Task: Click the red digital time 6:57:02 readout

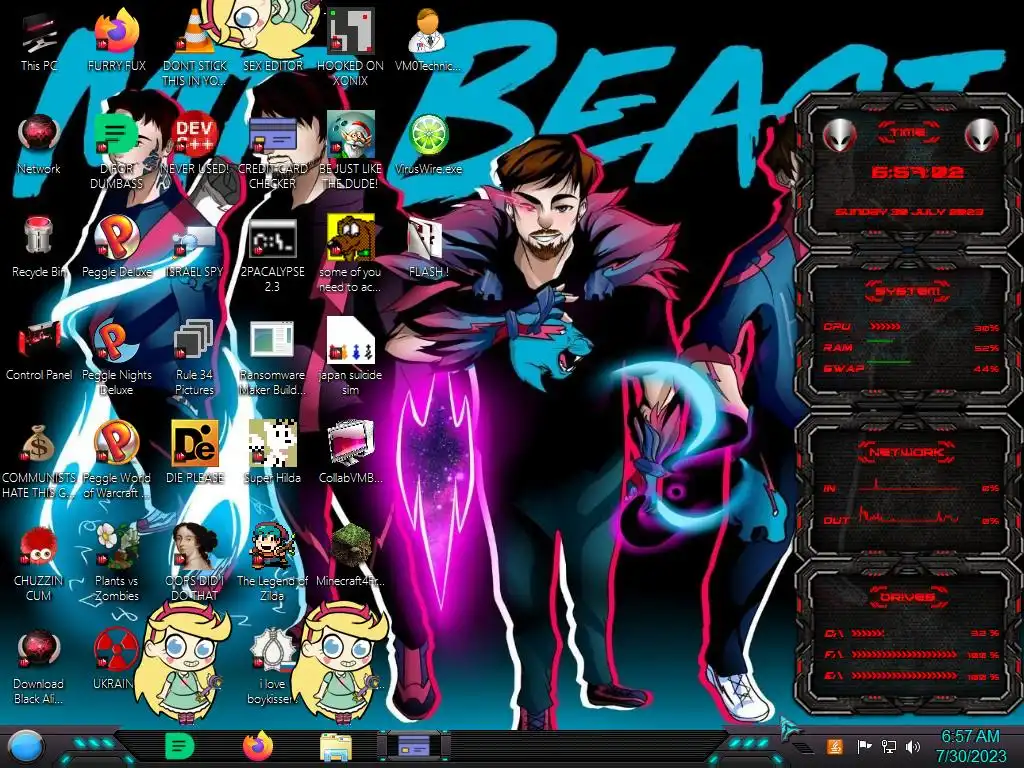Action: tap(918, 172)
